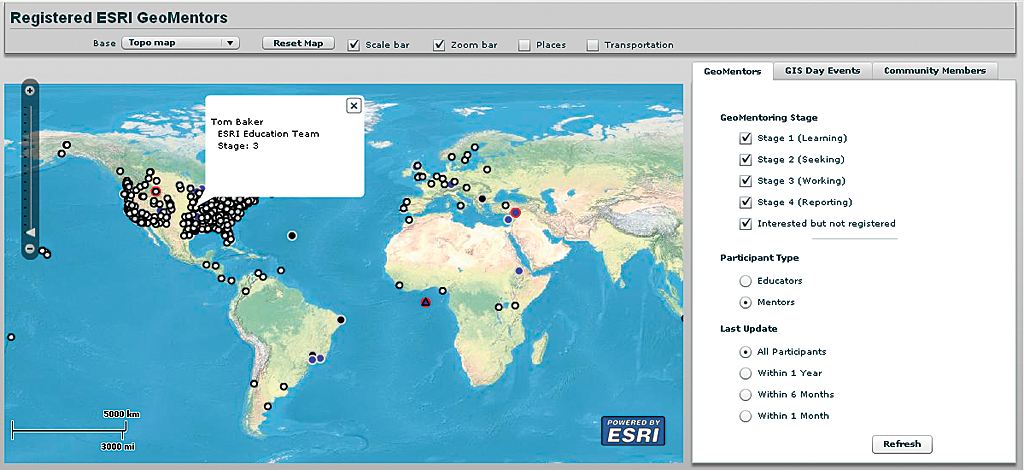Click the red-circled marker in western USA
The height and width of the screenshot is (470, 1024).
tap(155, 191)
